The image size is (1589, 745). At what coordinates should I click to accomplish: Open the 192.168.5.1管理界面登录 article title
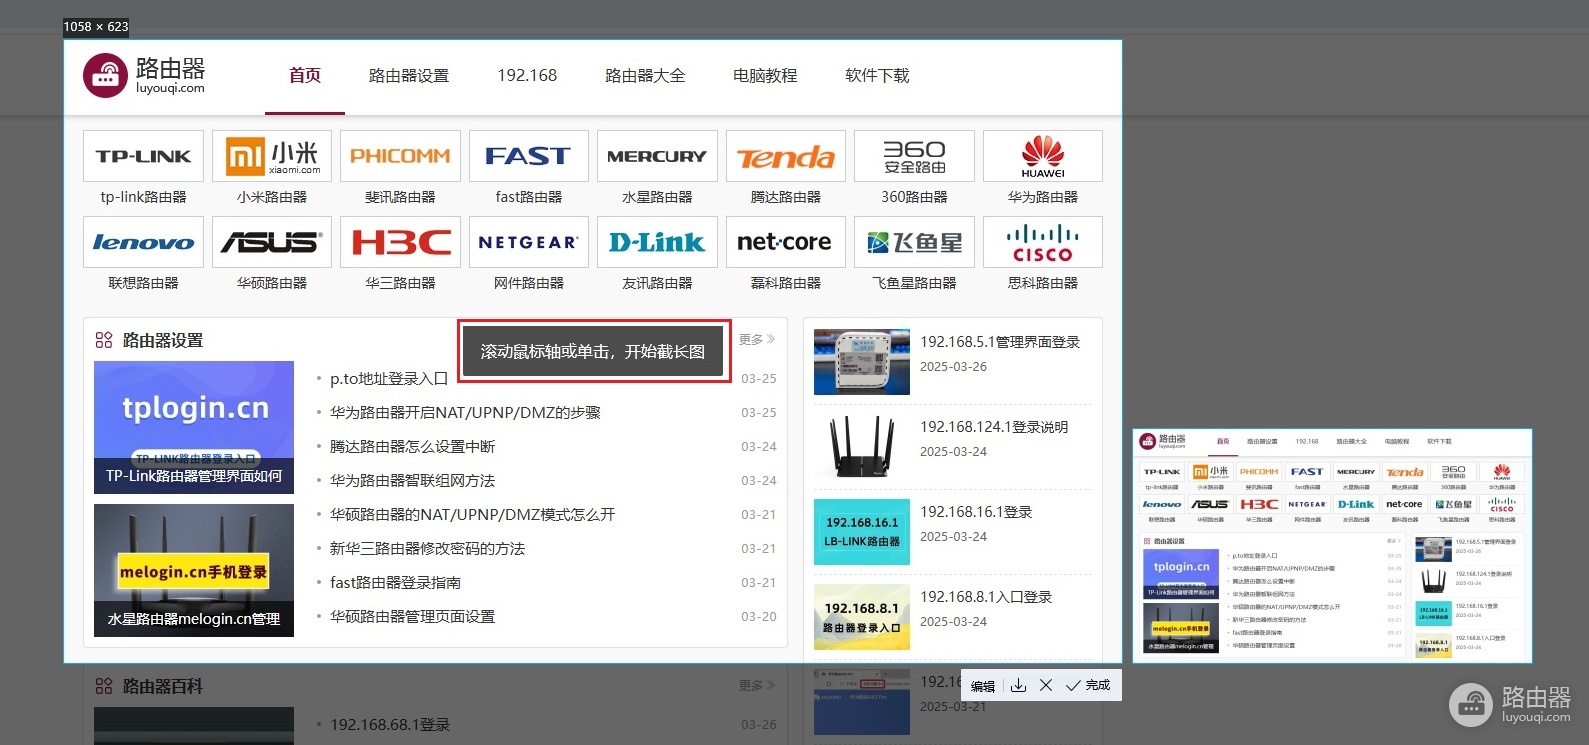1000,342
